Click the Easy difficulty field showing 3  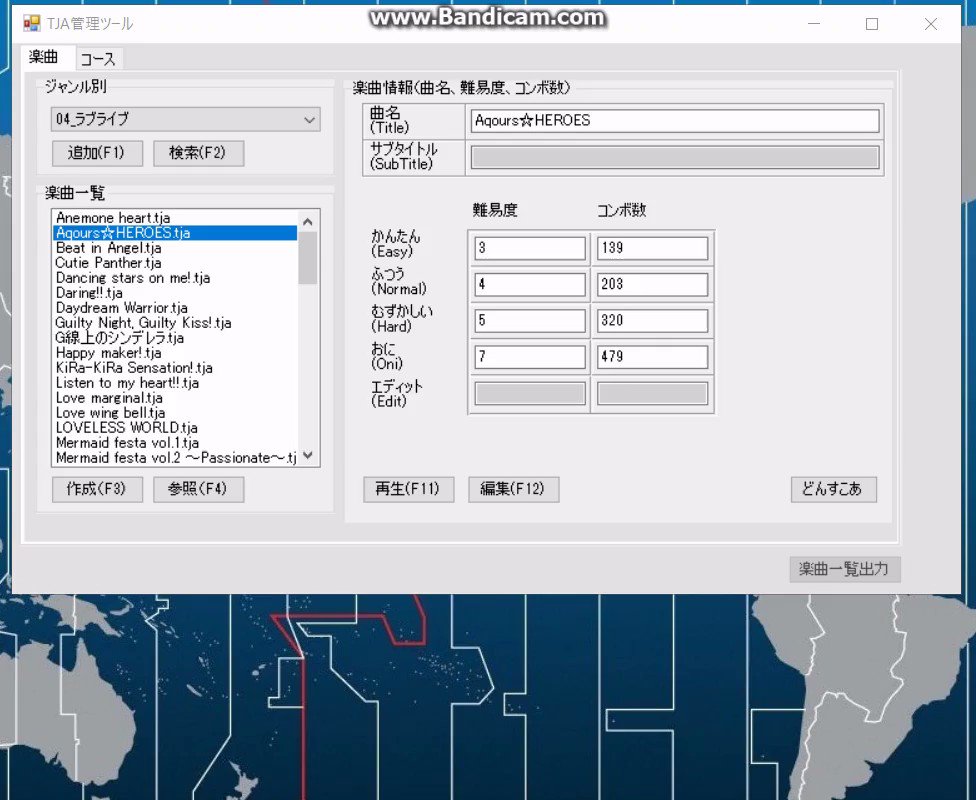pos(530,248)
